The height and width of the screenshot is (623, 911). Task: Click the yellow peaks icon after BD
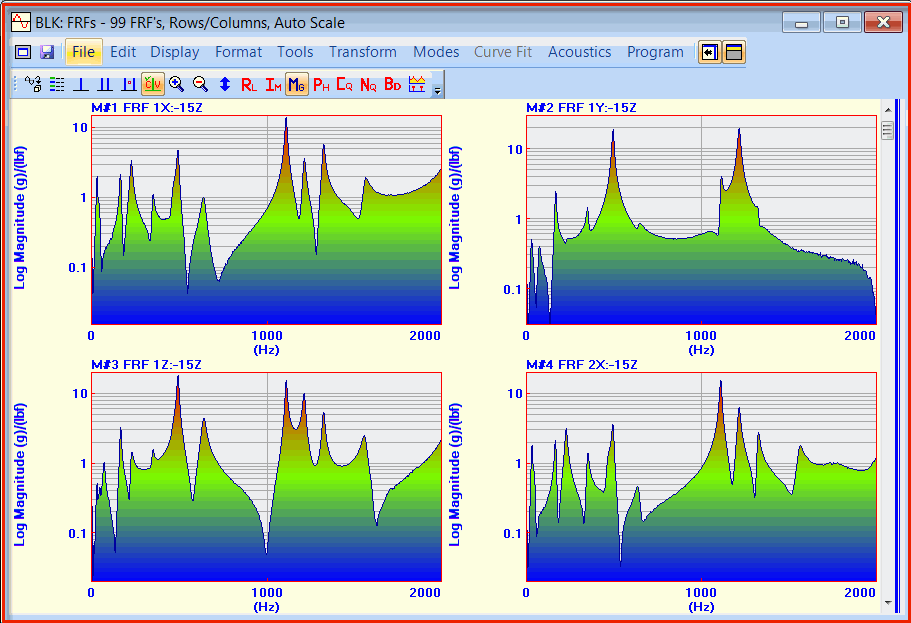[x=417, y=84]
